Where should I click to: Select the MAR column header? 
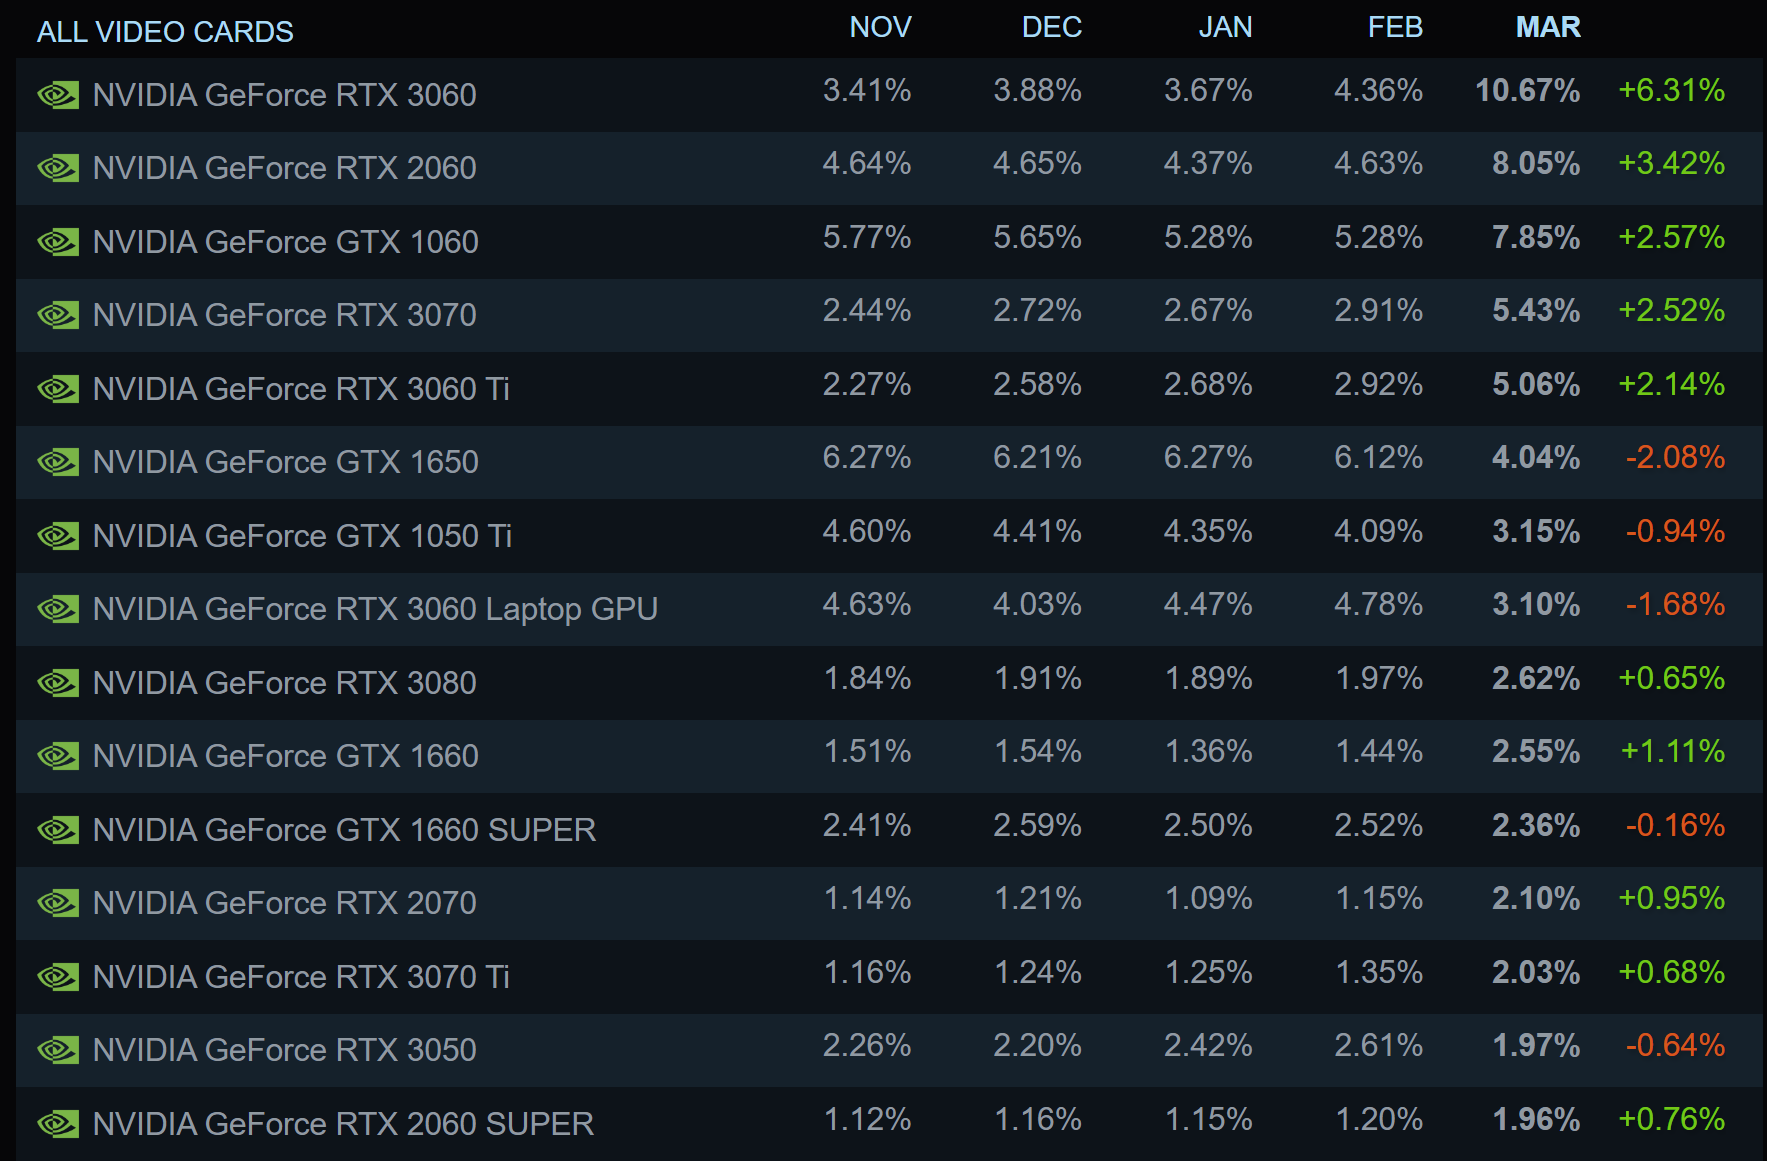(x=1548, y=27)
